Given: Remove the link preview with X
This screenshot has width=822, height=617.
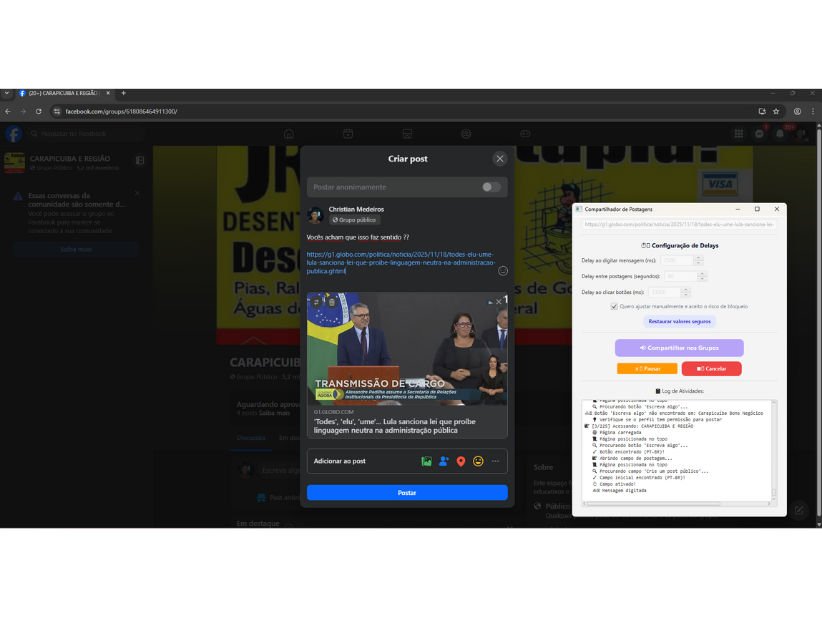Looking at the screenshot, I should (499, 301).
